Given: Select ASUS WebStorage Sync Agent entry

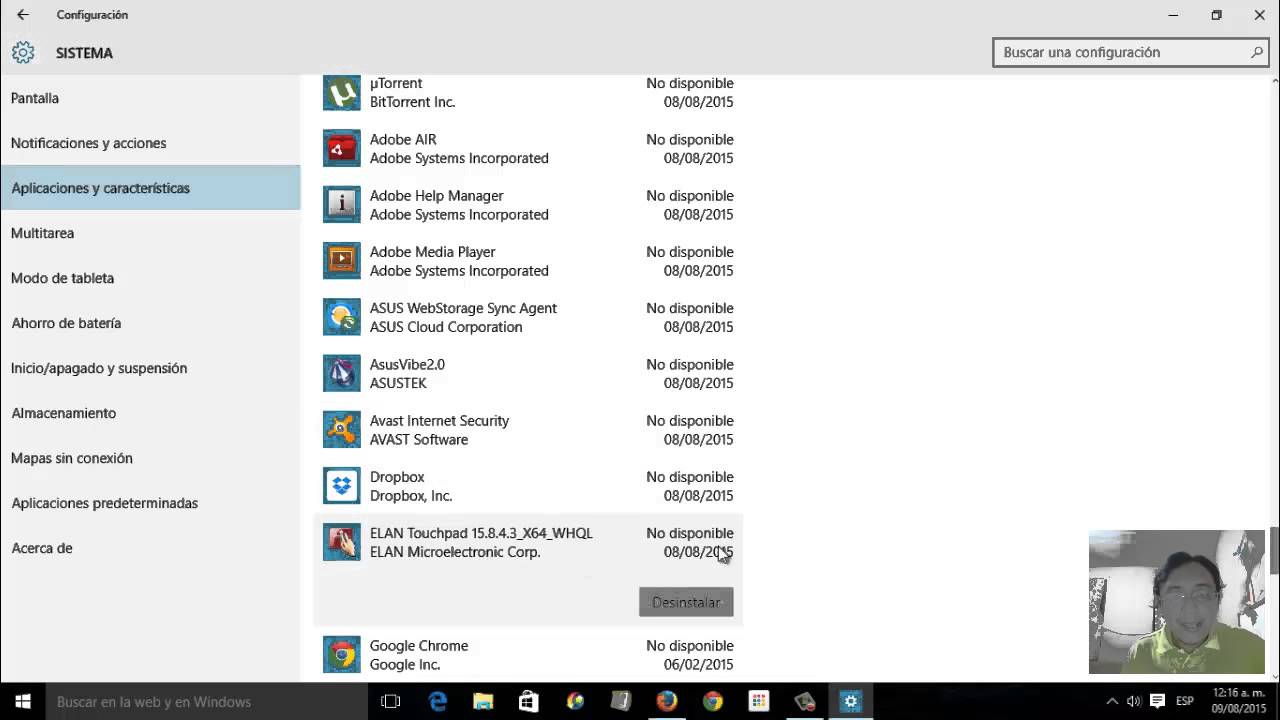Looking at the screenshot, I should (528, 317).
